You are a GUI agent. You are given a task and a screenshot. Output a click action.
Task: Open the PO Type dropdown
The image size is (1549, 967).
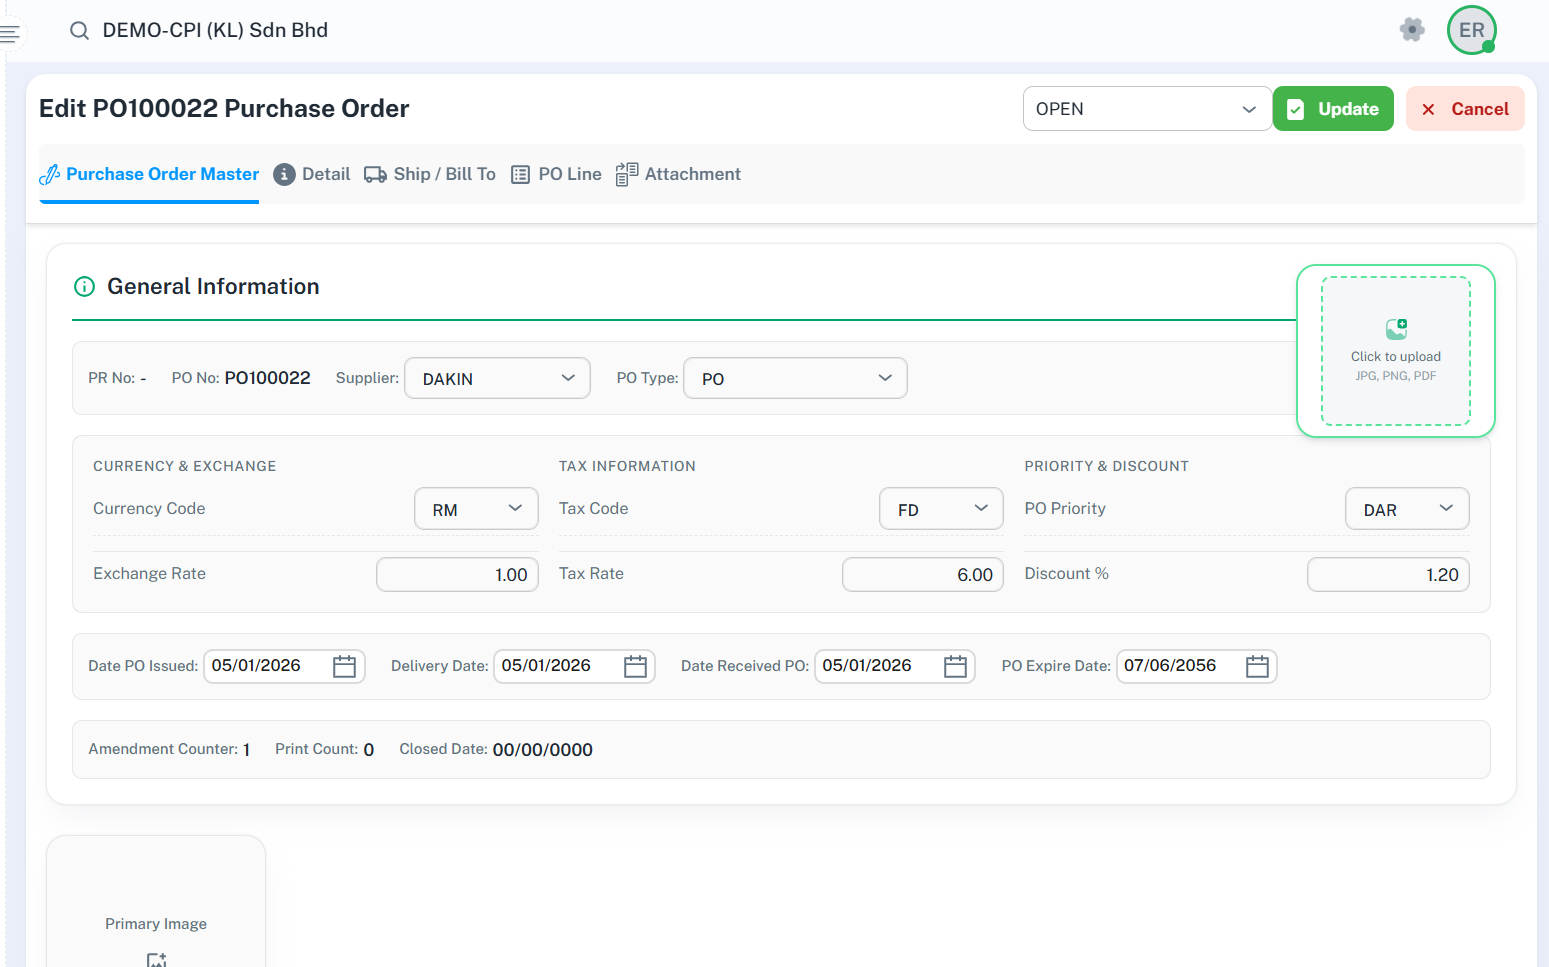click(x=795, y=379)
